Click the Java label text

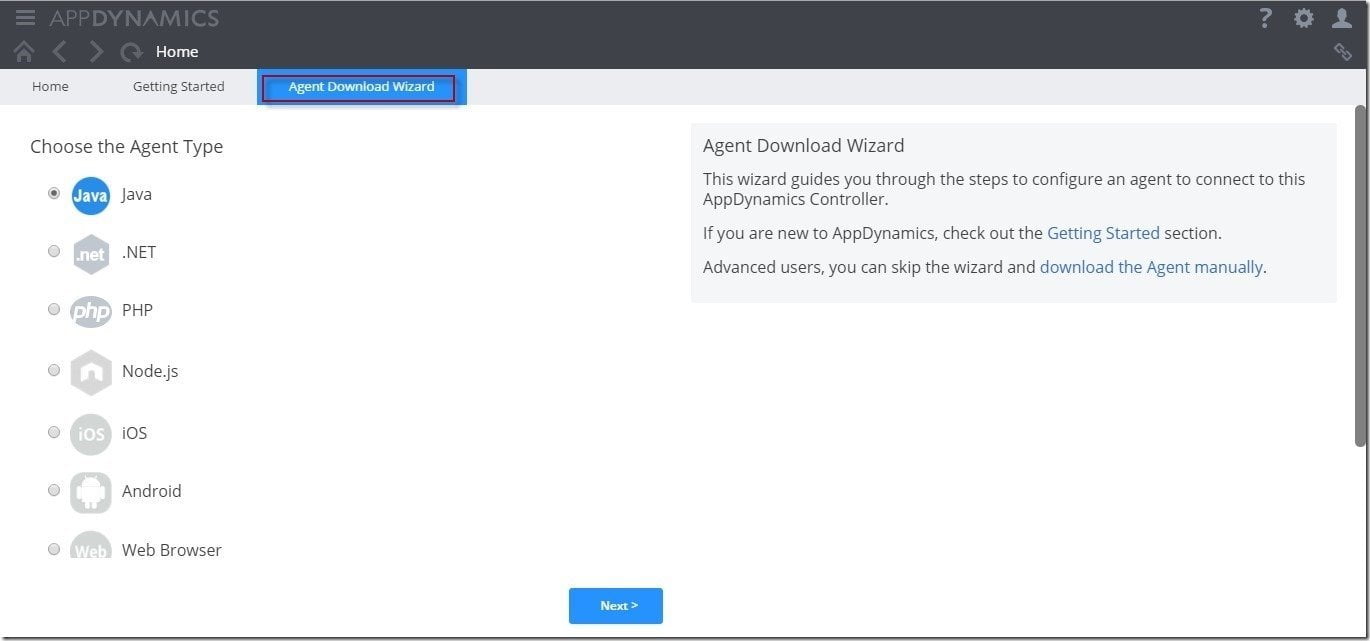[x=137, y=194]
